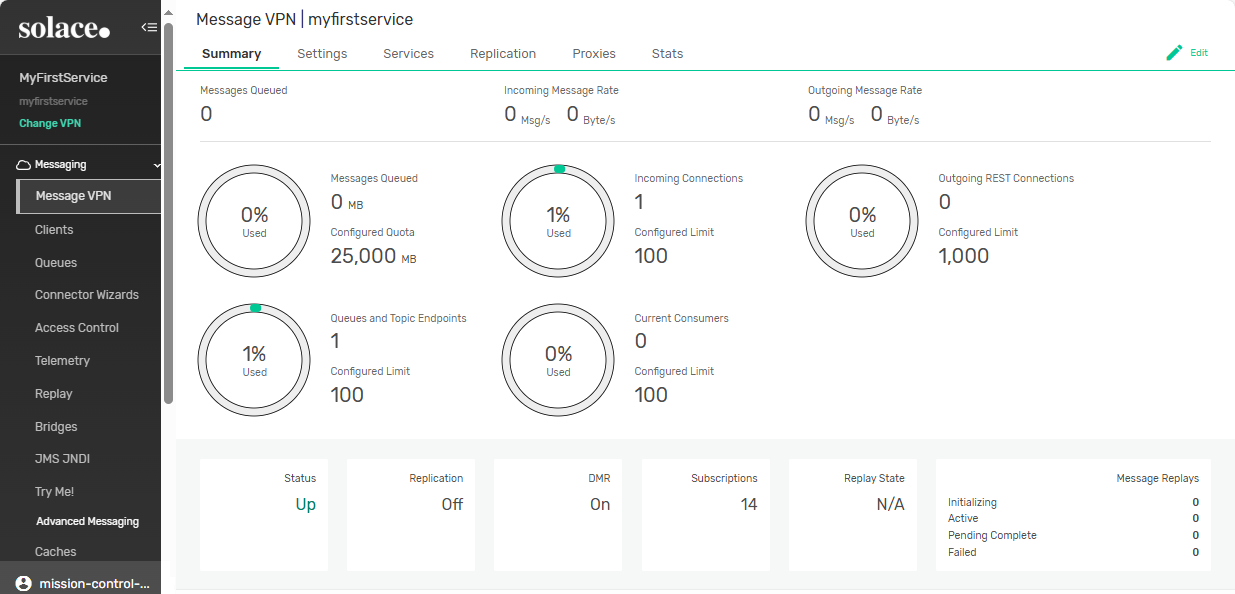The width and height of the screenshot is (1235, 594).
Task: Click the Change VPN link
Action: [50, 124]
